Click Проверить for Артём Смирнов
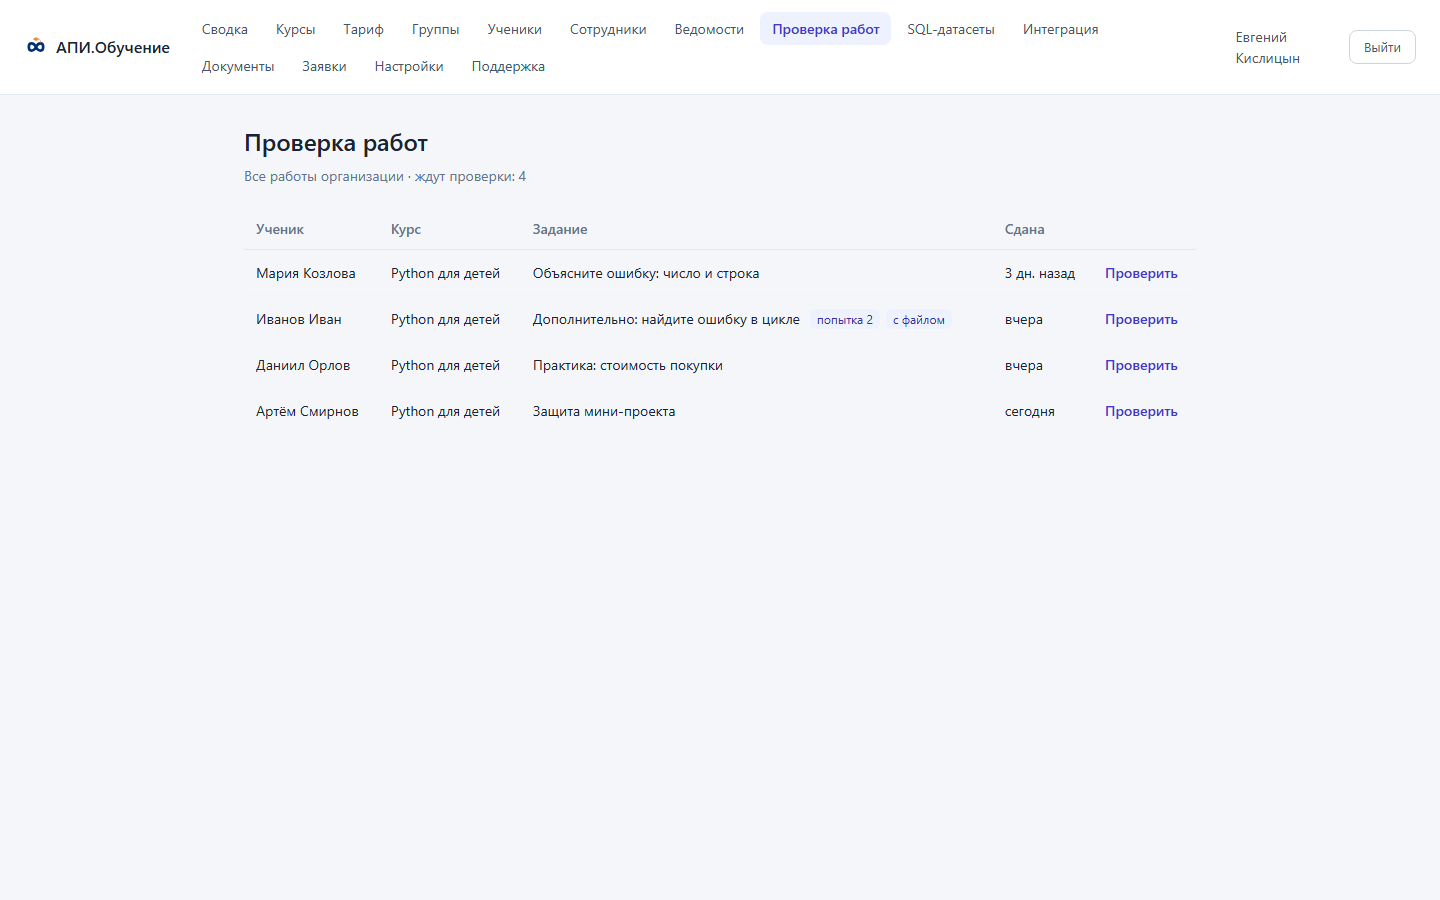Viewport: 1440px width, 900px height. click(x=1141, y=411)
